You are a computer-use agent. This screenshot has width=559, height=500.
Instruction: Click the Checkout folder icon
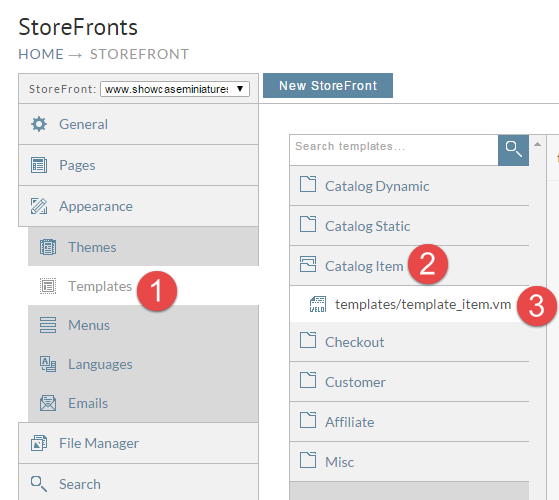(x=308, y=340)
